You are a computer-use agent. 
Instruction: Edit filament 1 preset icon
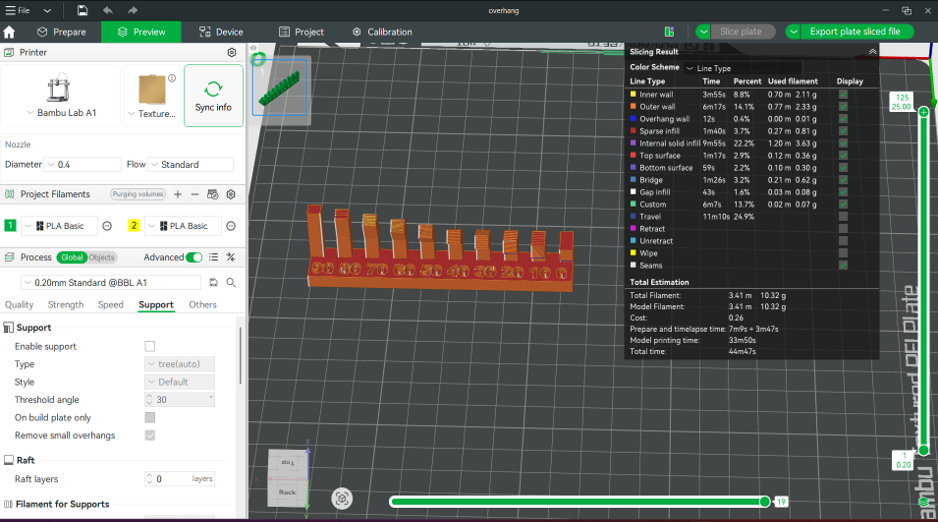point(107,226)
